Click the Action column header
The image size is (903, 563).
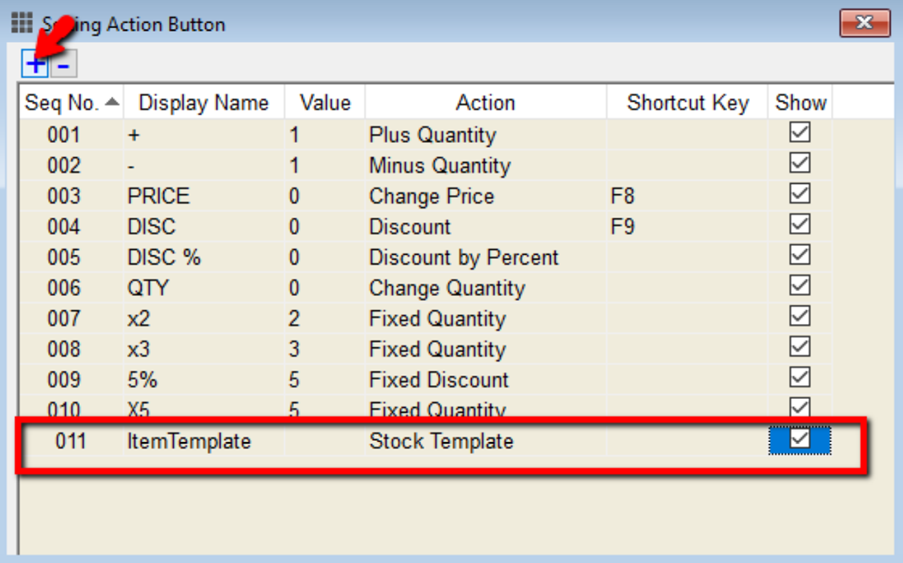485,102
